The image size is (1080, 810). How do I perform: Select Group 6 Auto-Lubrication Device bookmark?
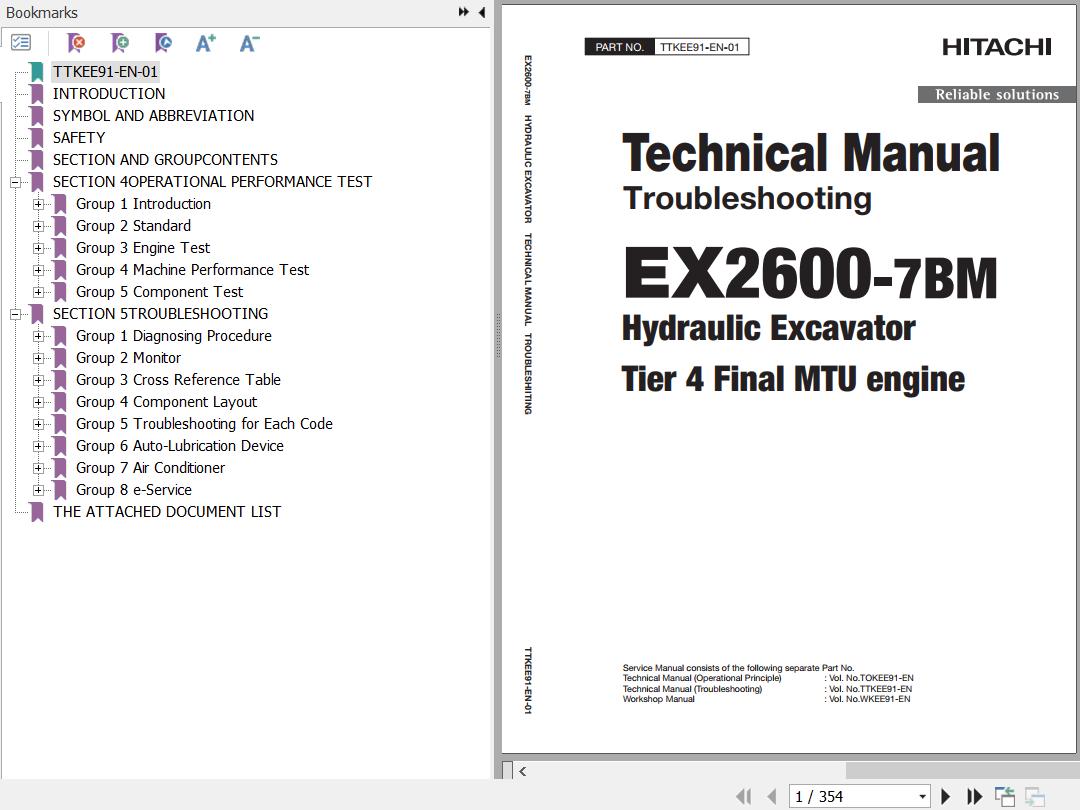pyautogui.click(x=180, y=446)
